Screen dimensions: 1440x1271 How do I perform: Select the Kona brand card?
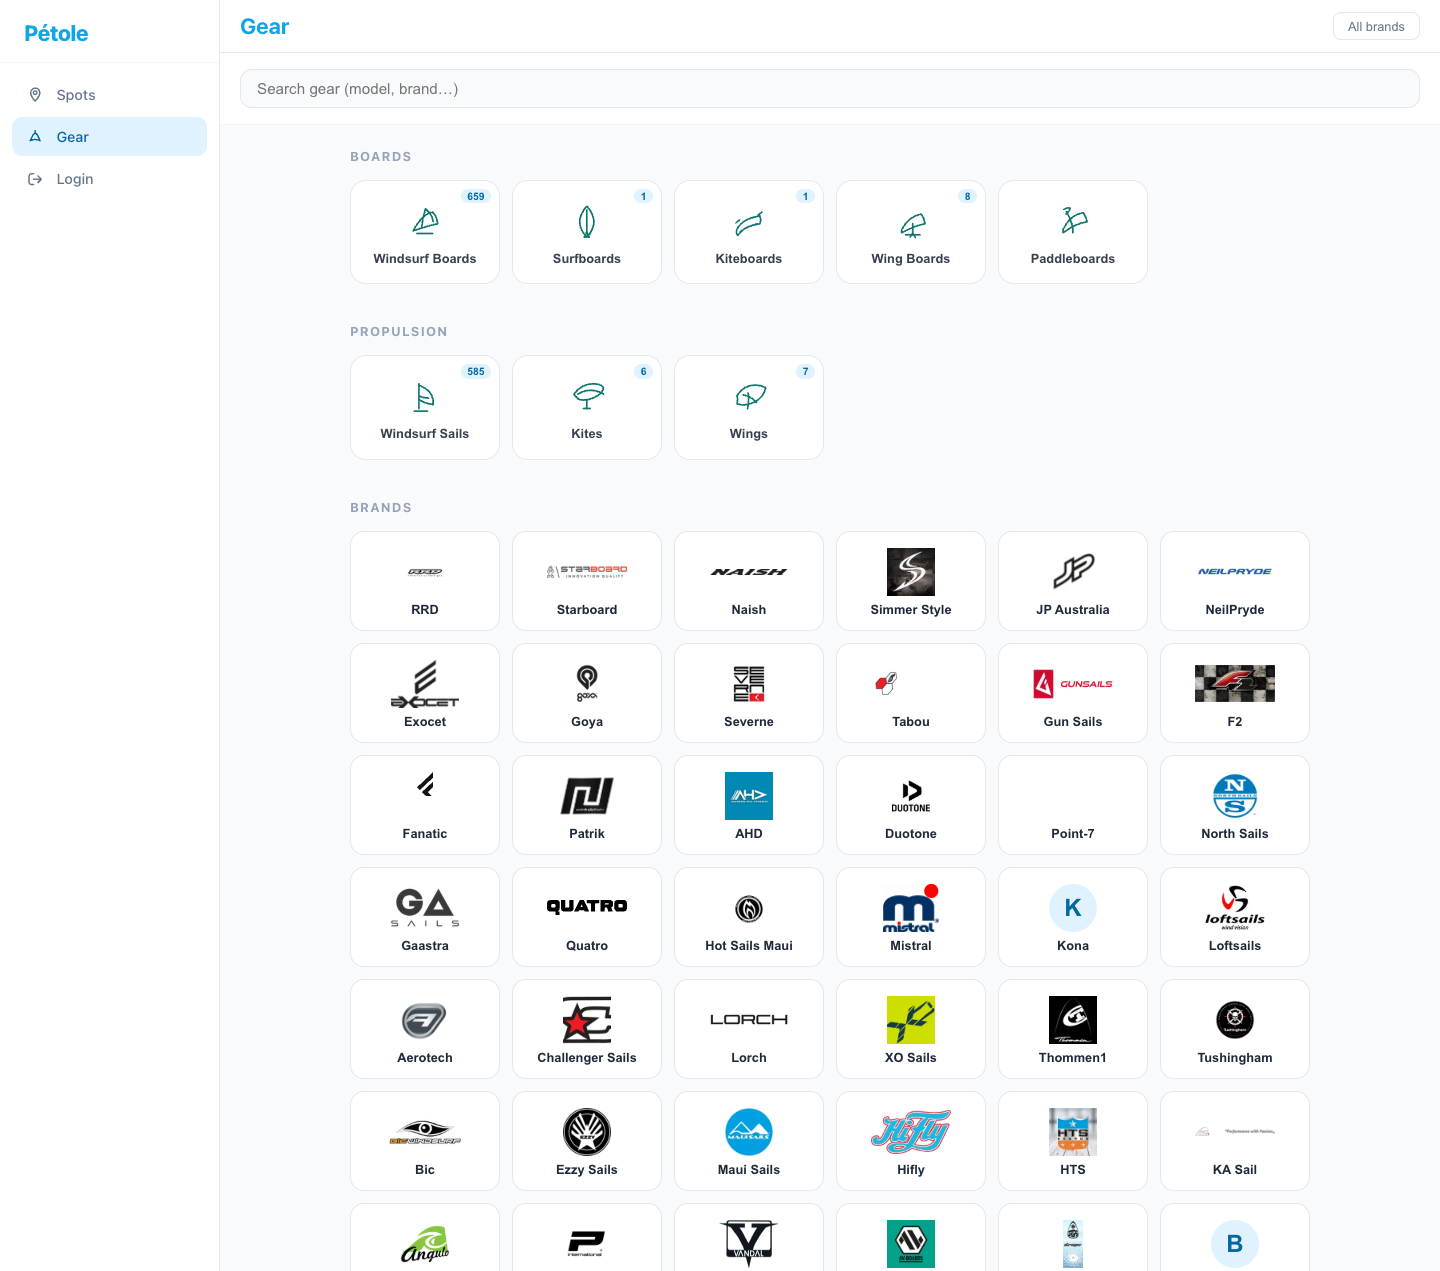click(x=1073, y=917)
